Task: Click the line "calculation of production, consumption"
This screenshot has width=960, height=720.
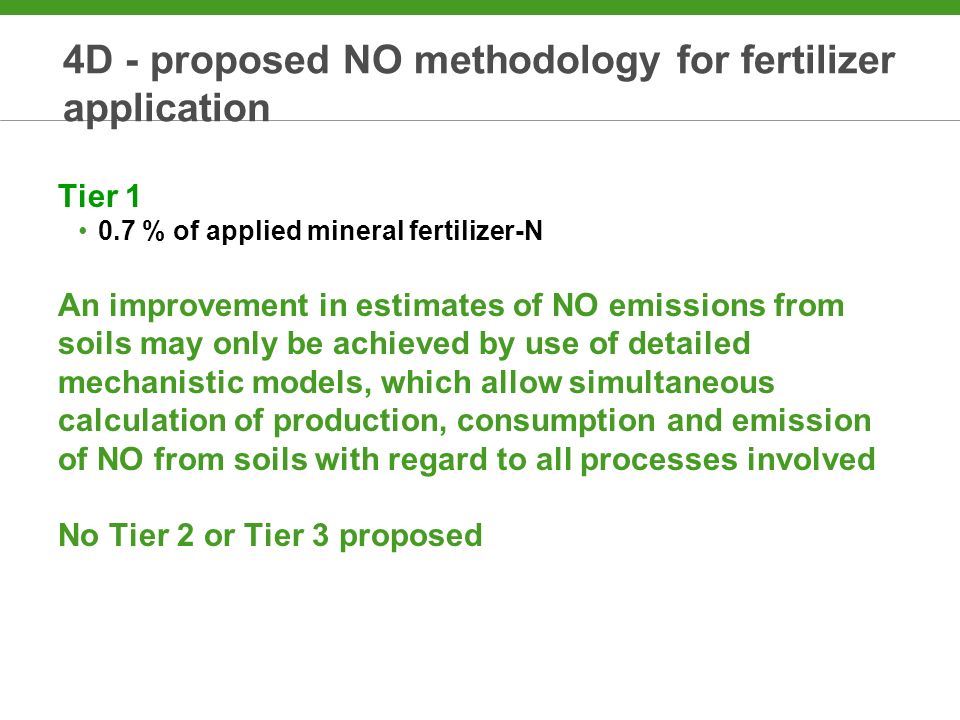Action: point(465,421)
